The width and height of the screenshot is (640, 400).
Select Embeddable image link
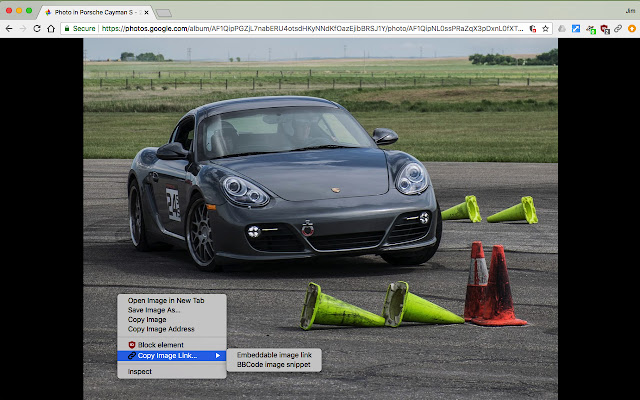[x=274, y=355]
